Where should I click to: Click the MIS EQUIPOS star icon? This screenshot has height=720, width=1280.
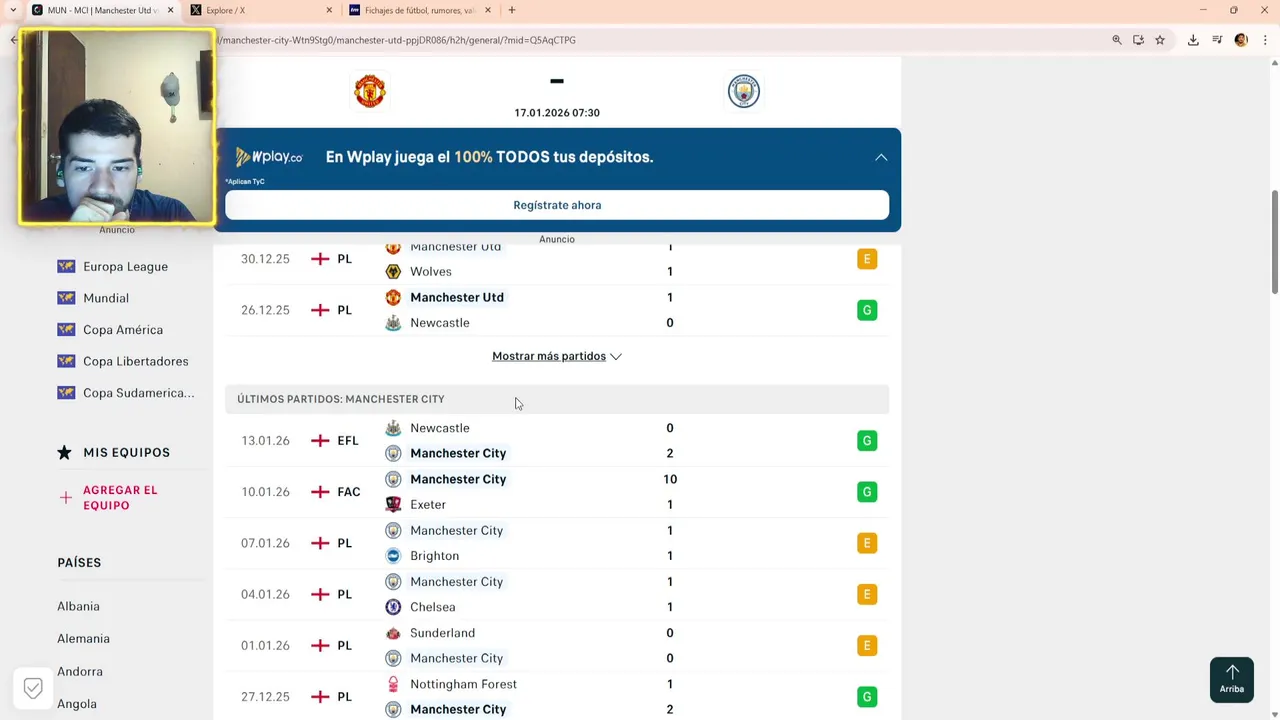click(x=65, y=453)
